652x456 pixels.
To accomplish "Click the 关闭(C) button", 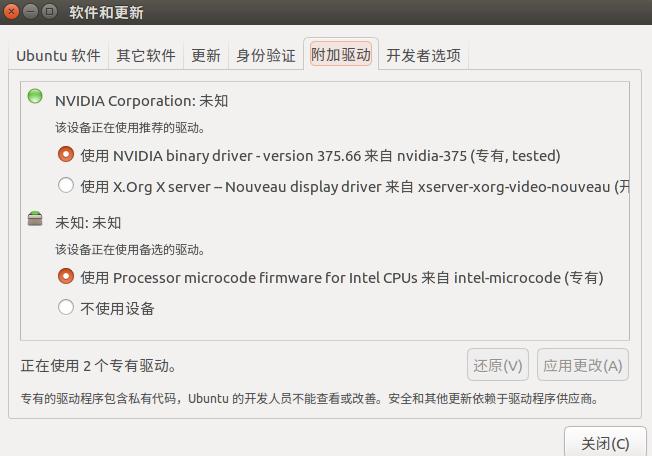I will point(605,442).
